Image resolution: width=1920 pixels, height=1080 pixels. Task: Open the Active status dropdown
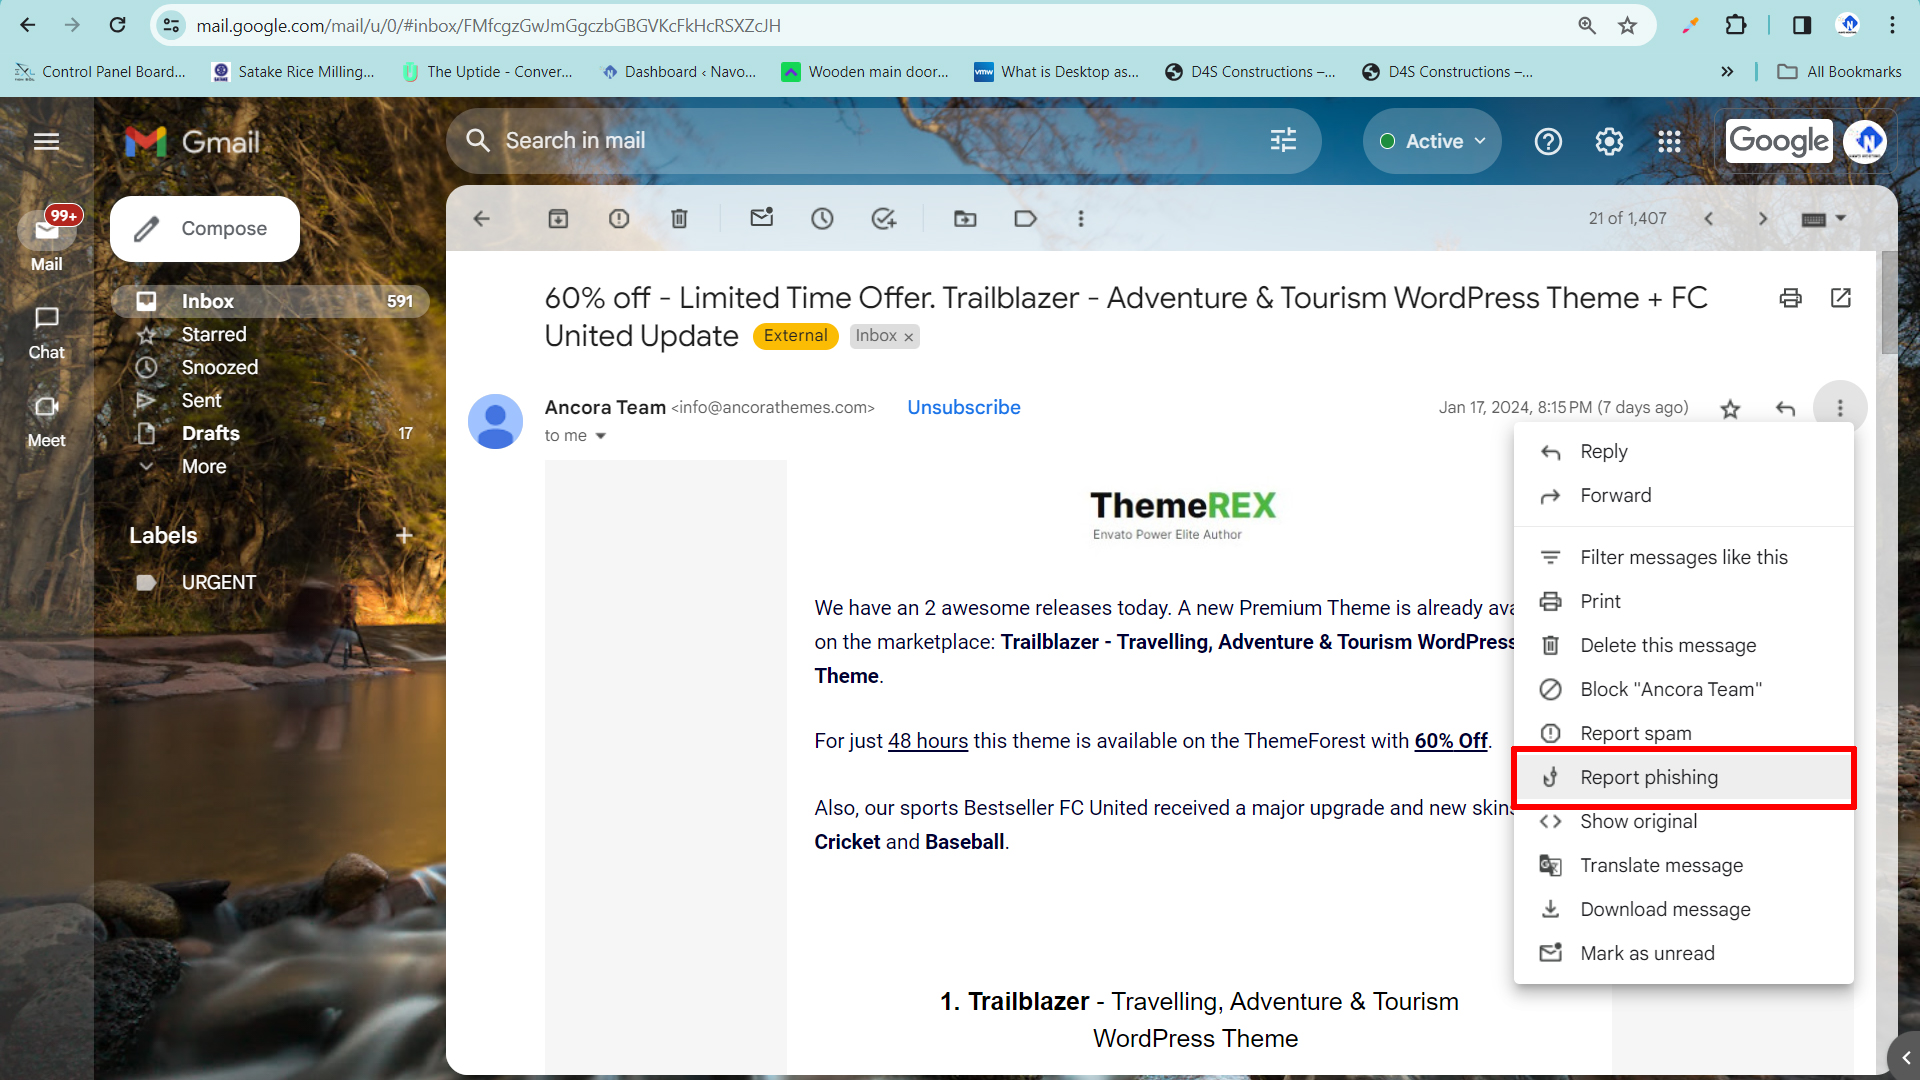(x=1432, y=141)
